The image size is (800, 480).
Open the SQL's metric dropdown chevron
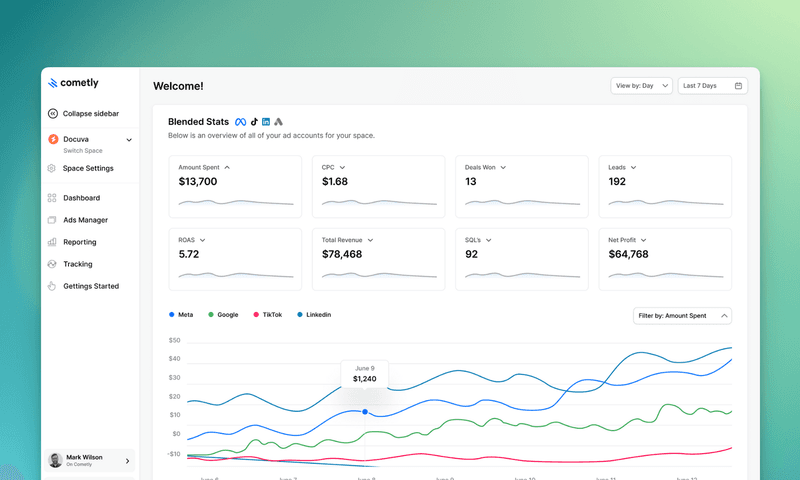pyautogui.click(x=488, y=240)
